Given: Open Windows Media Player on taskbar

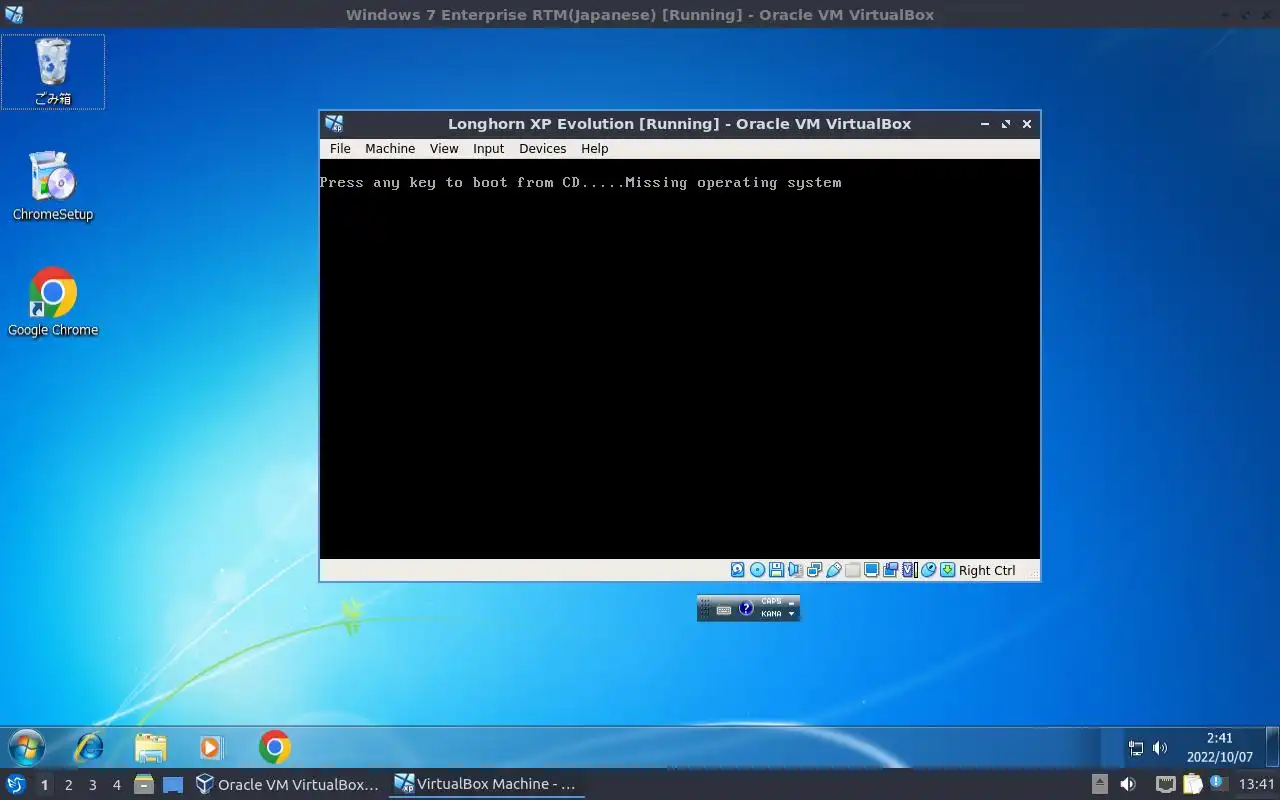Looking at the screenshot, I should pyautogui.click(x=212, y=747).
